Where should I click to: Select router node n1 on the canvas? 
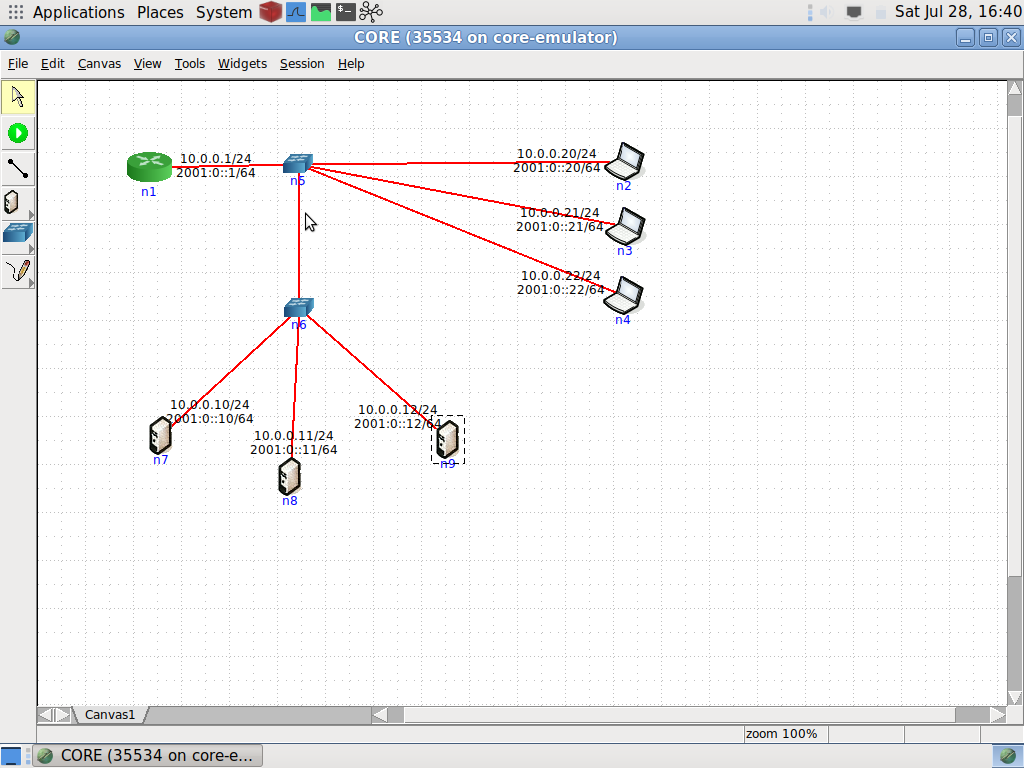148,167
